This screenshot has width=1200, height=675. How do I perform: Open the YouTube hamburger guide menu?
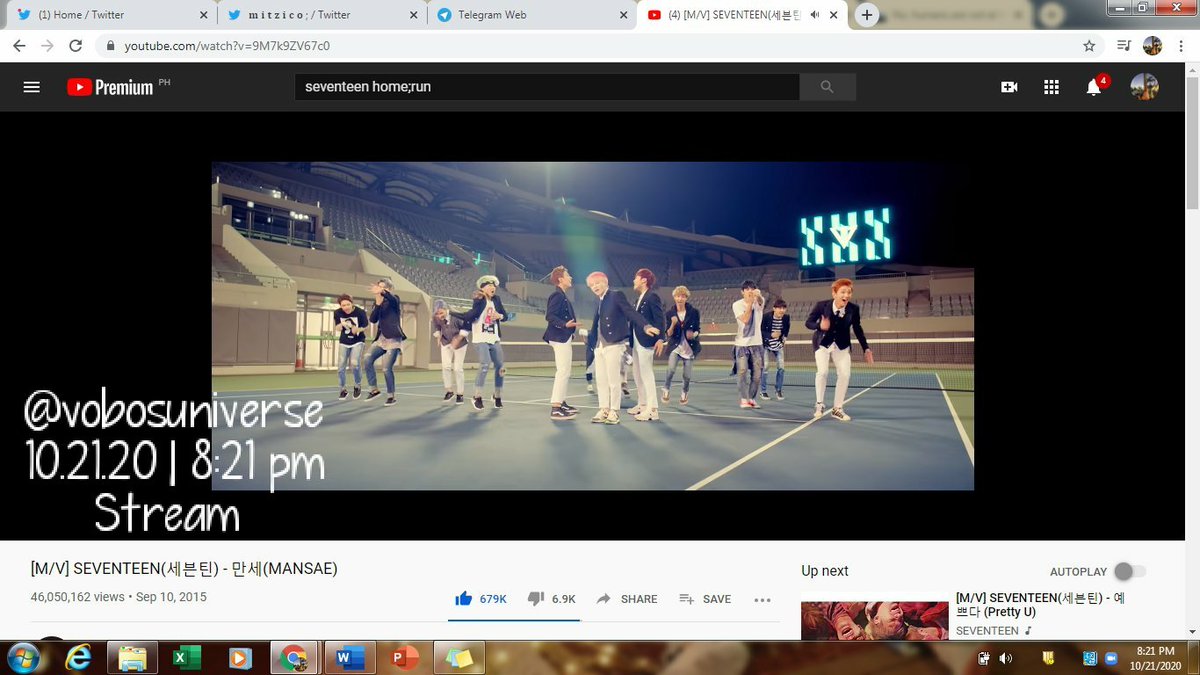click(x=31, y=87)
